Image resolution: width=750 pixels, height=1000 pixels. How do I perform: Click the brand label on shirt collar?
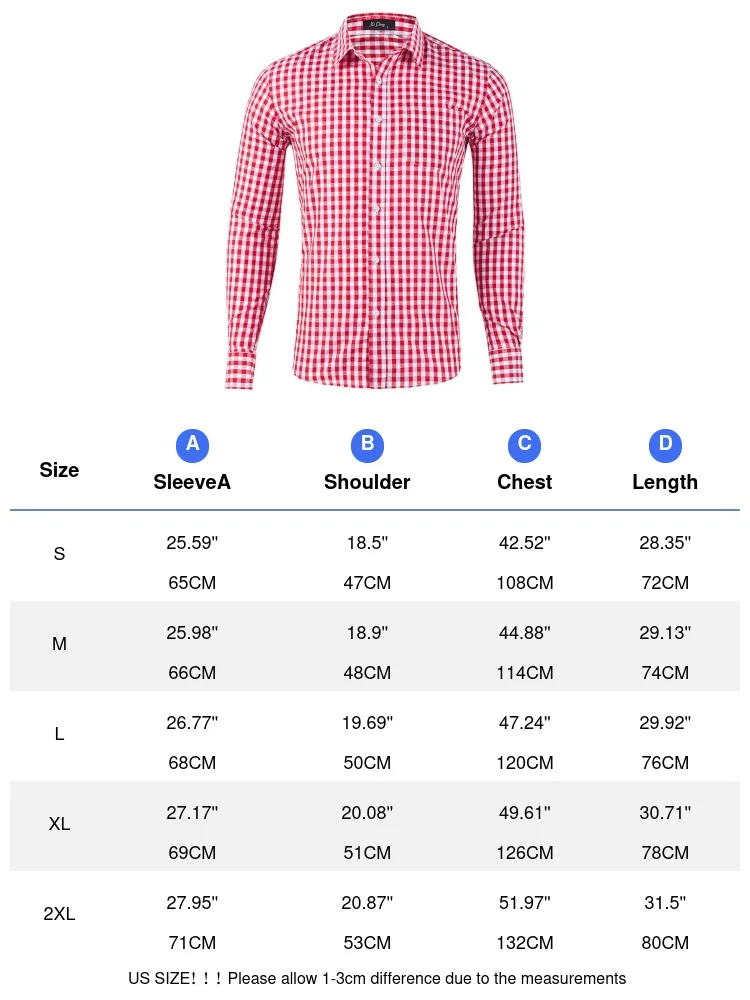tap(379, 25)
